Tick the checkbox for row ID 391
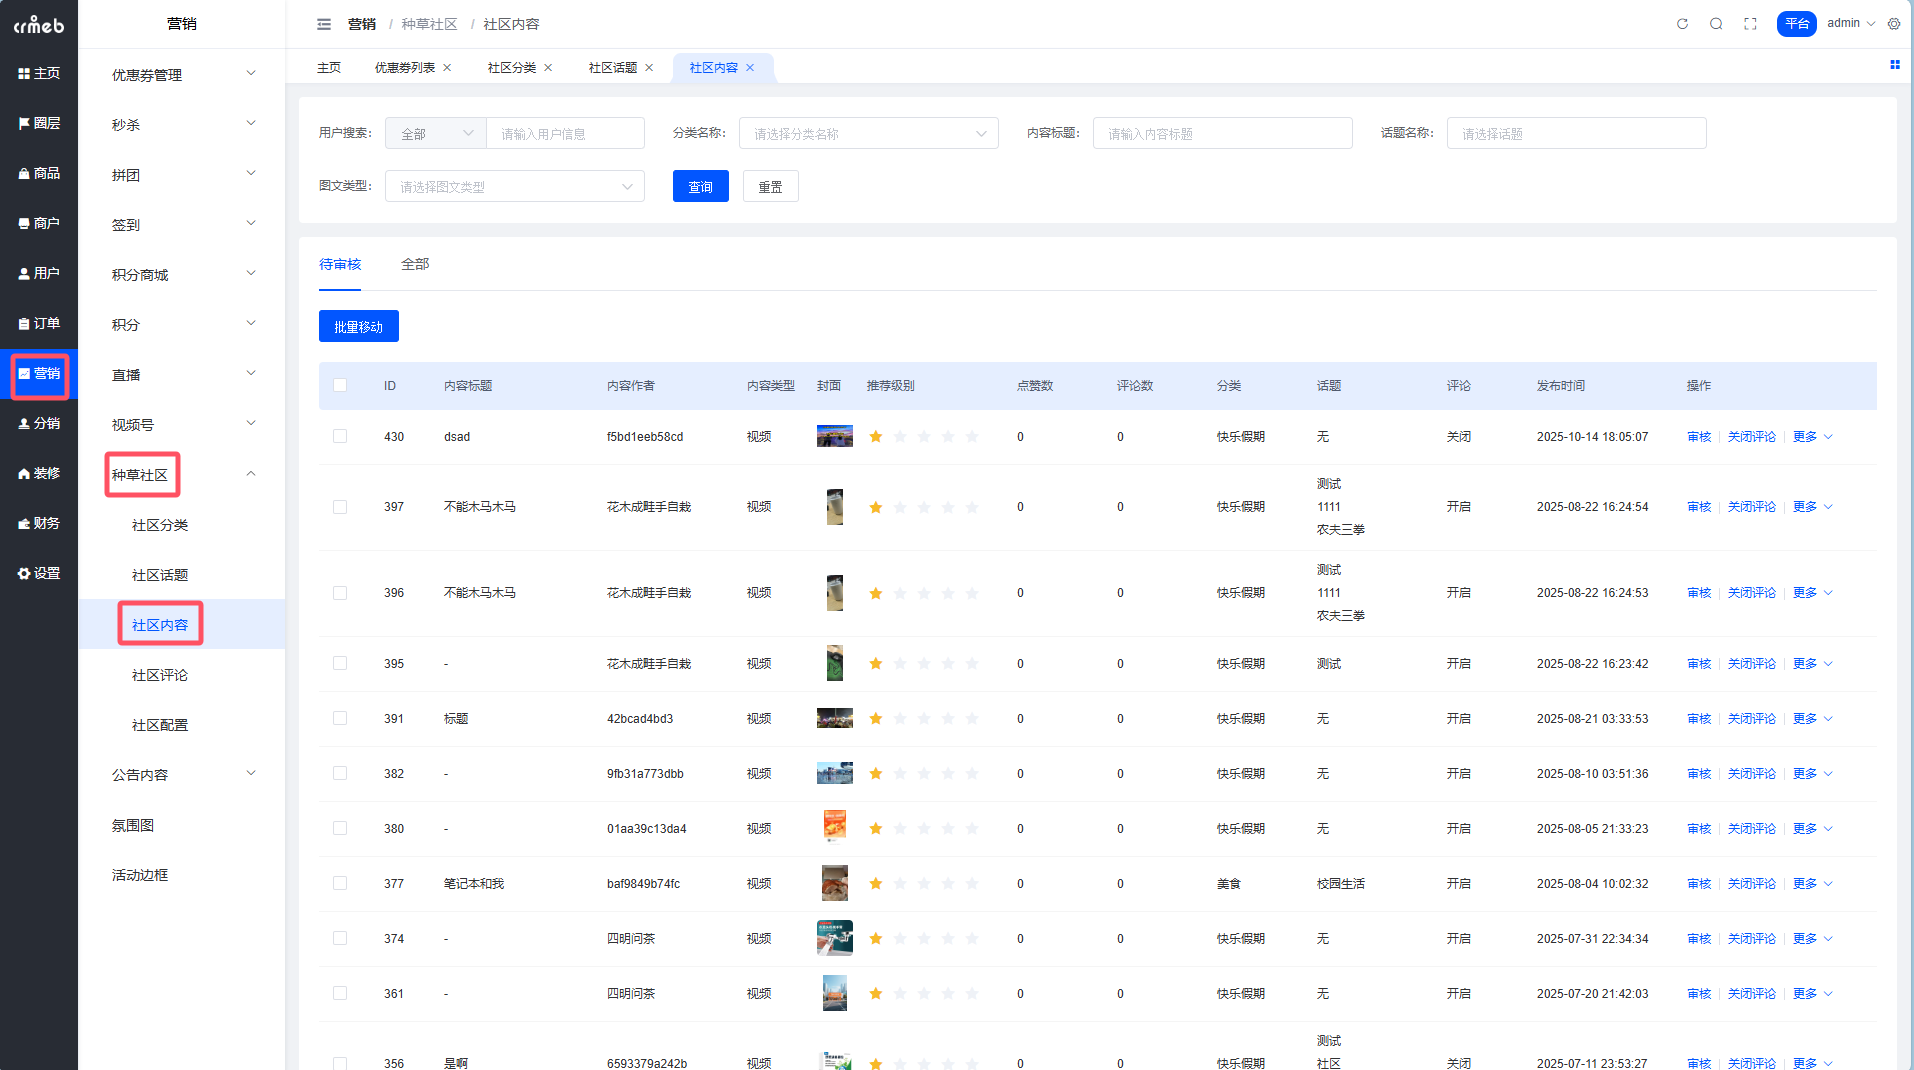Screen dimensions: 1914x1070 [x=340, y=719]
